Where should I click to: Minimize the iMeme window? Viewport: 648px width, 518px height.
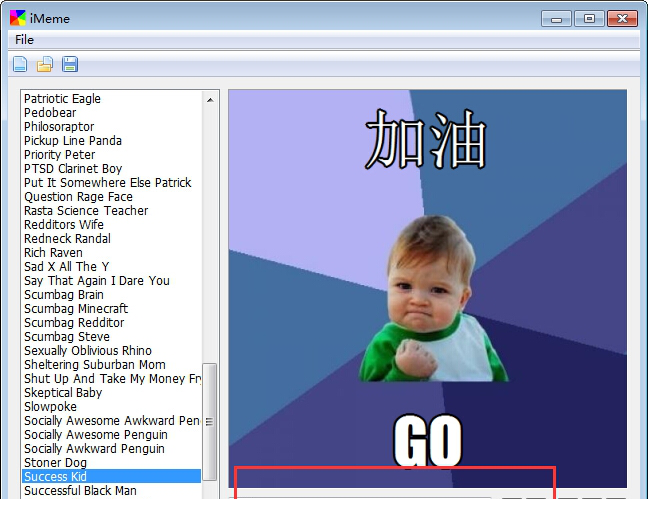pos(556,19)
